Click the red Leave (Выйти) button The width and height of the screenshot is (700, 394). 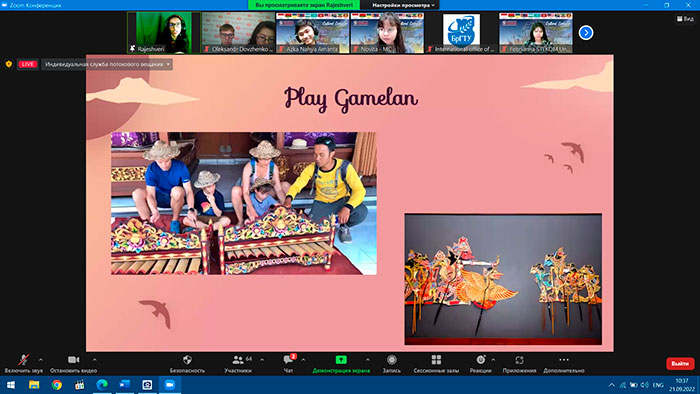(x=680, y=363)
